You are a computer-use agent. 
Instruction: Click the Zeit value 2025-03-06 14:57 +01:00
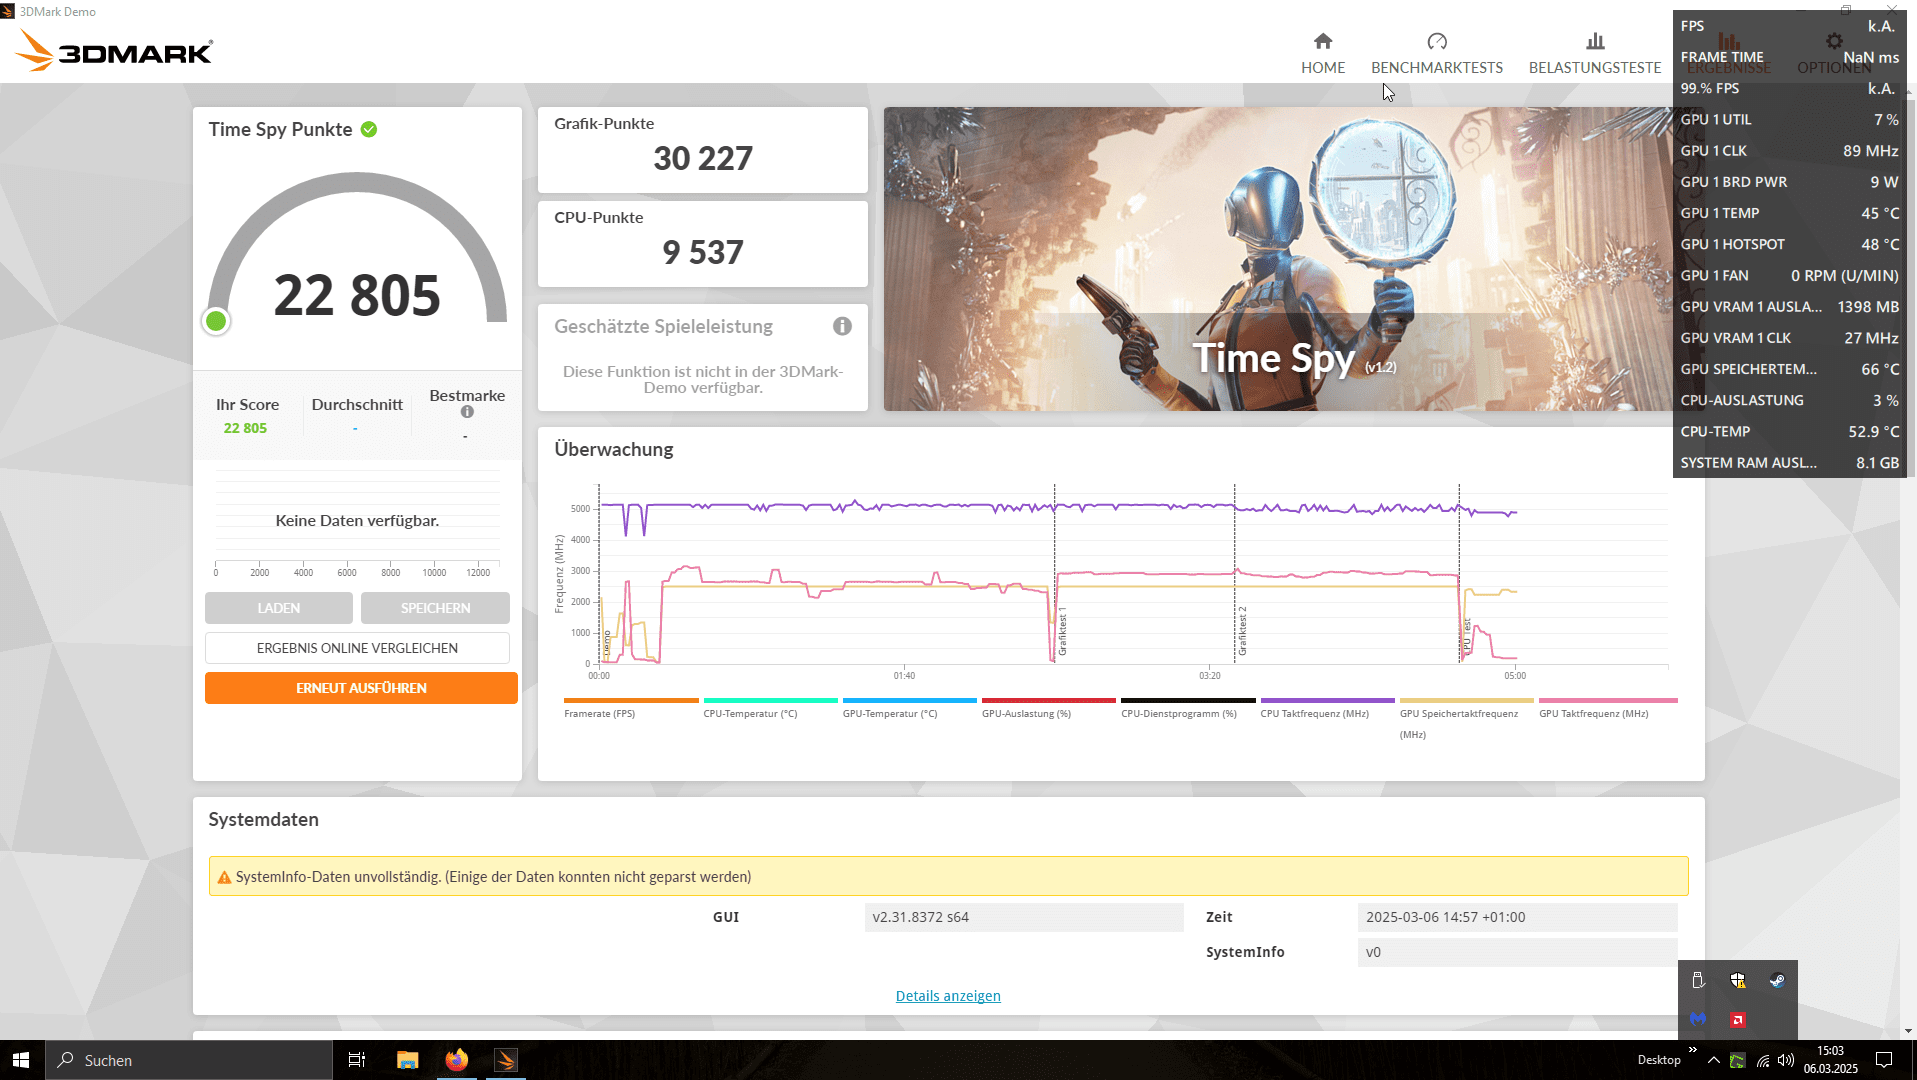(1517, 917)
